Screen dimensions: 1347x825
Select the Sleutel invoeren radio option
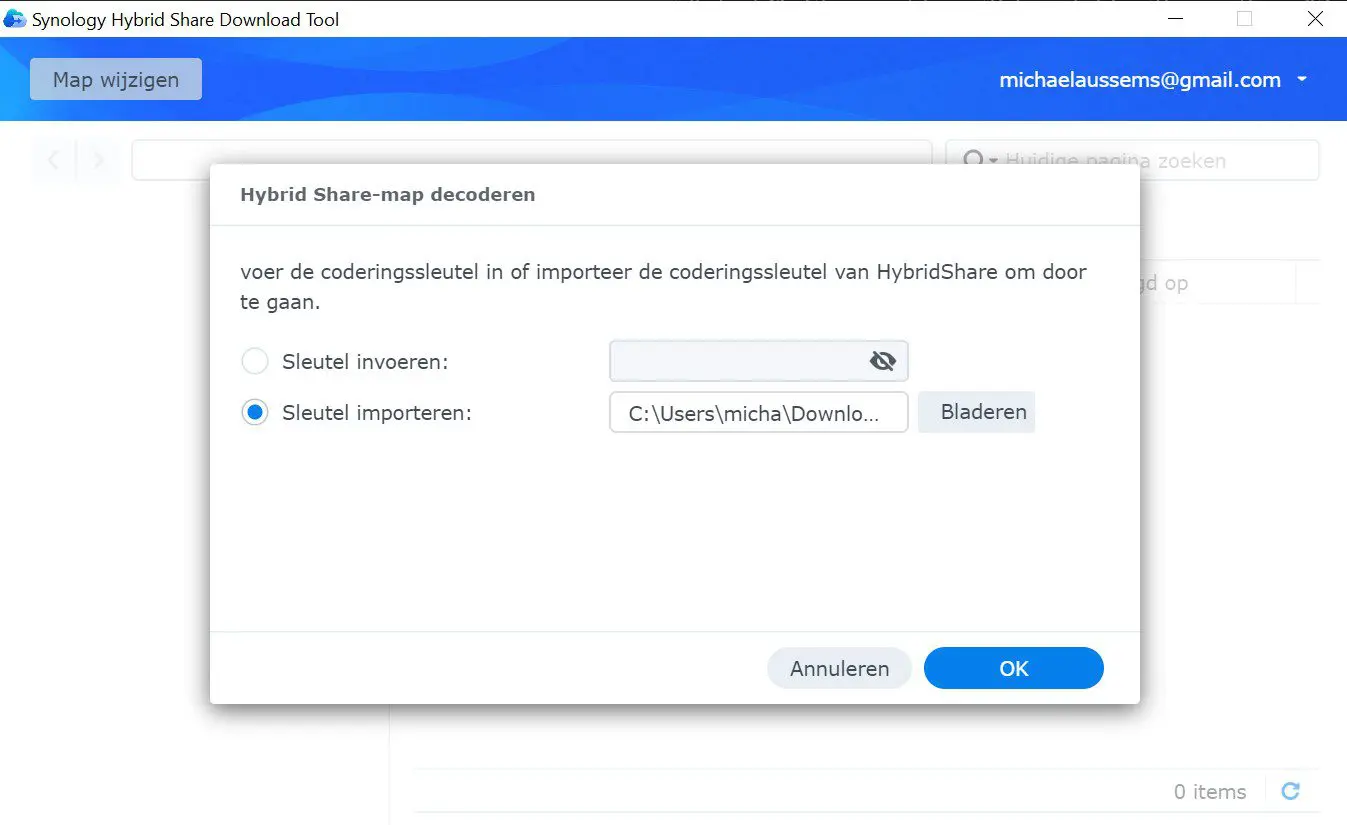[x=255, y=361]
